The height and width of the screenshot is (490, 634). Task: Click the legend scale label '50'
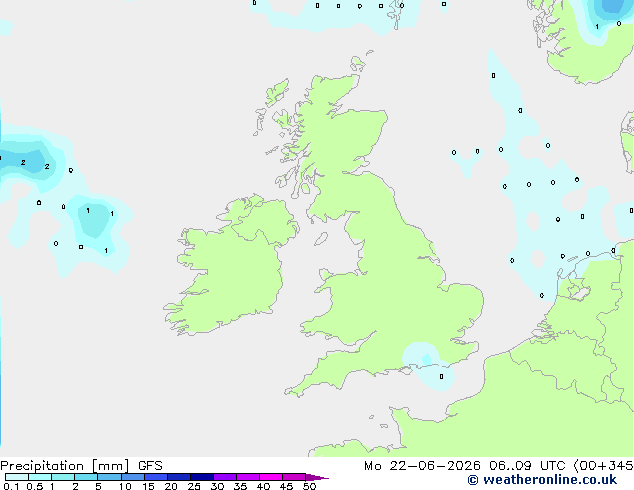pos(309,486)
